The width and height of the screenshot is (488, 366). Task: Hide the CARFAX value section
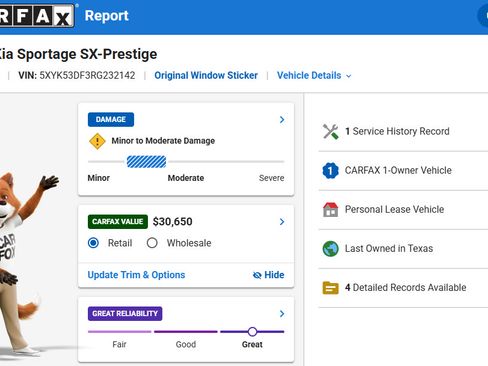click(269, 275)
